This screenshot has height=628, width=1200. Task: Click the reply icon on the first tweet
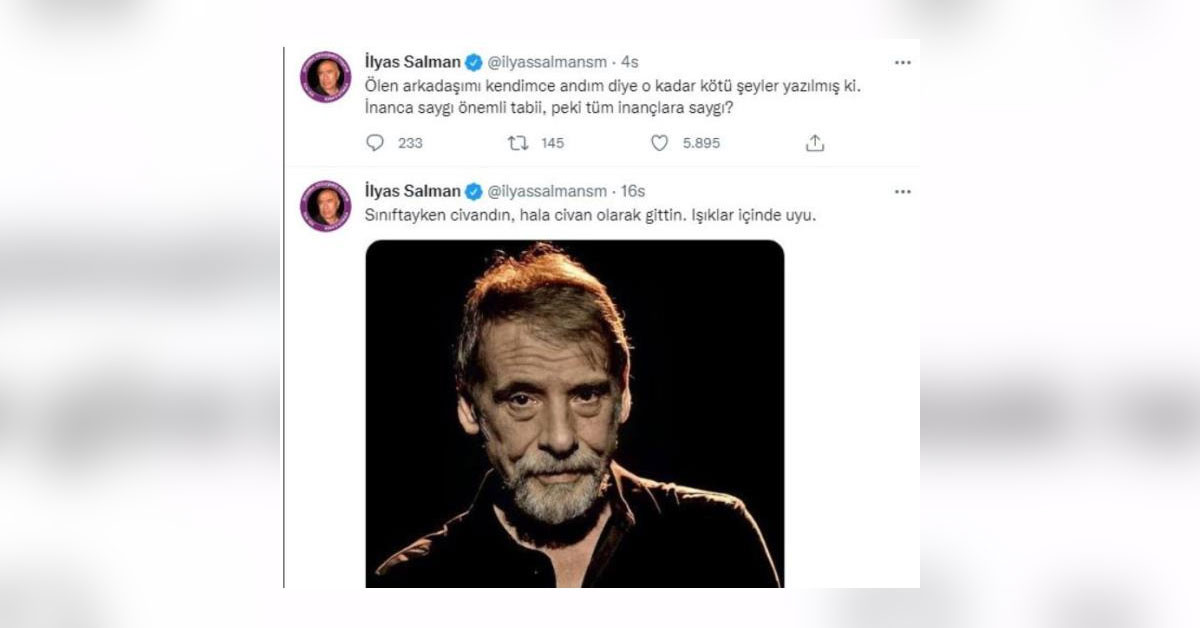tap(375, 143)
